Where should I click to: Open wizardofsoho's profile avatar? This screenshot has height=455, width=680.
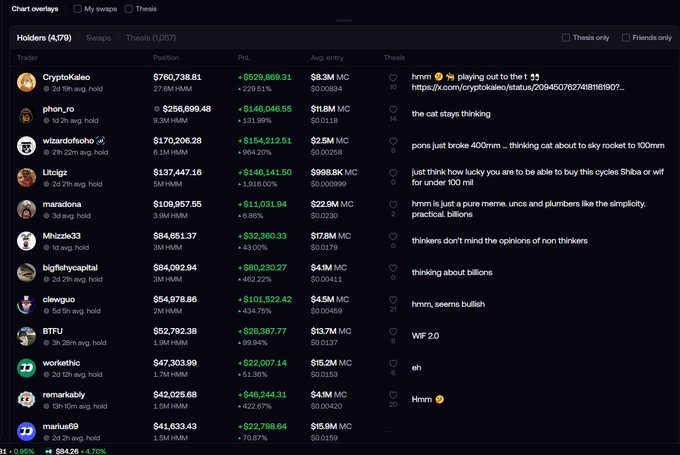(26, 146)
